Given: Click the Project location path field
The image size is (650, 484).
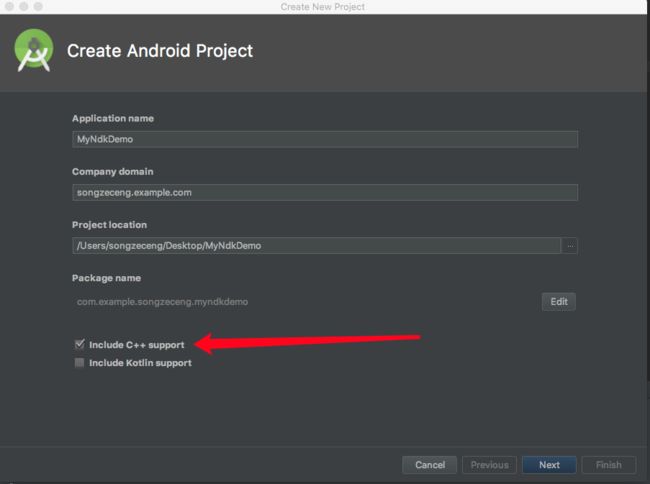Looking at the screenshot, I should tap(316, 246).
